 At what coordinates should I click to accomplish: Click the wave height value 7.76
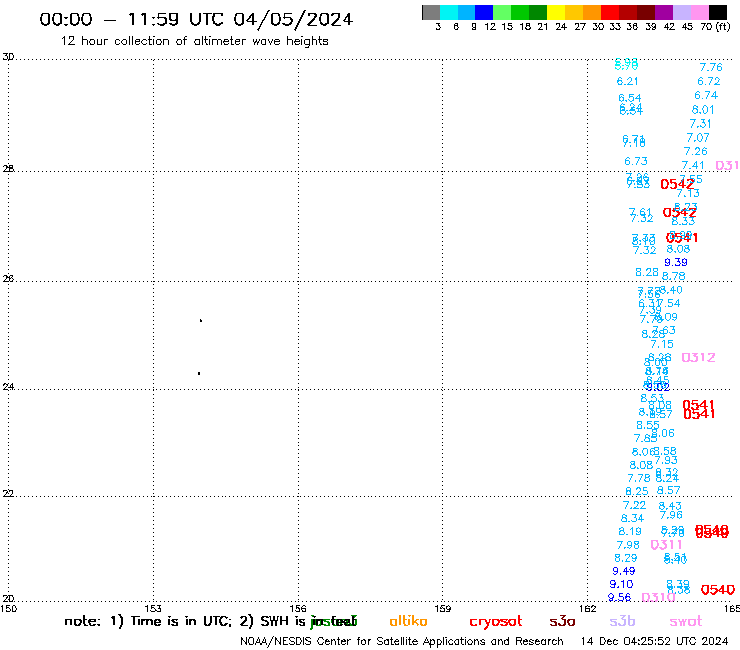(711, 68)
